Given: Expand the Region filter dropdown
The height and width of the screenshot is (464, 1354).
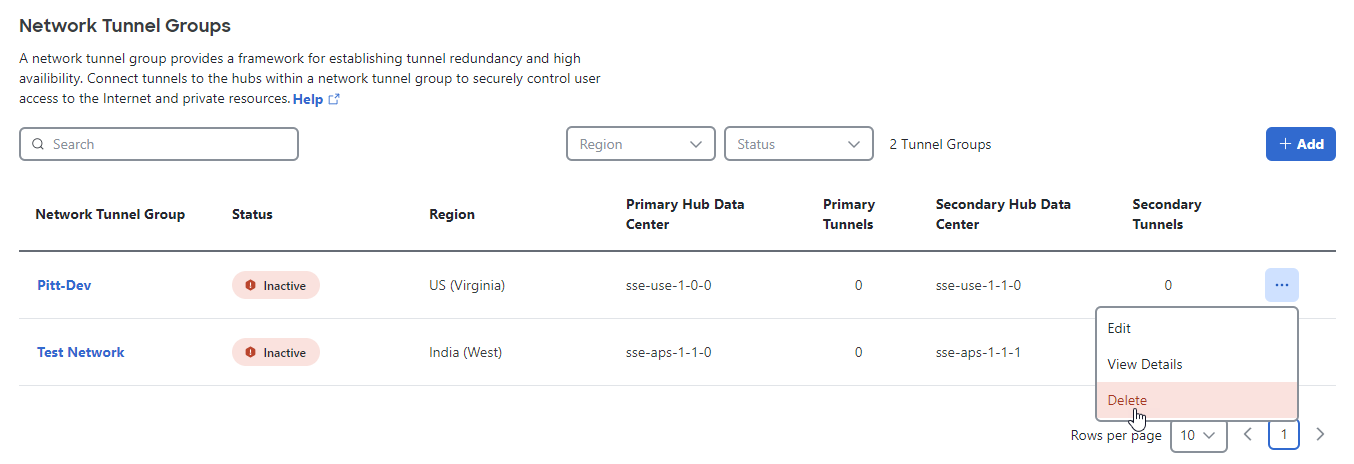Looking at the screenshot, I should 641,144.
